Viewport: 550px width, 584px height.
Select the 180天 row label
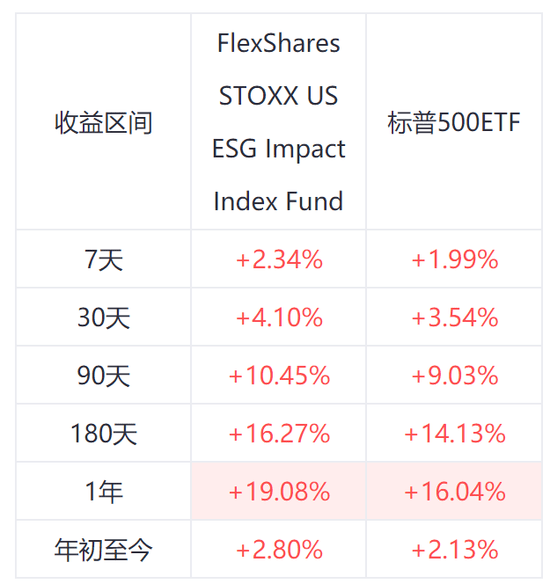point(104,434)
